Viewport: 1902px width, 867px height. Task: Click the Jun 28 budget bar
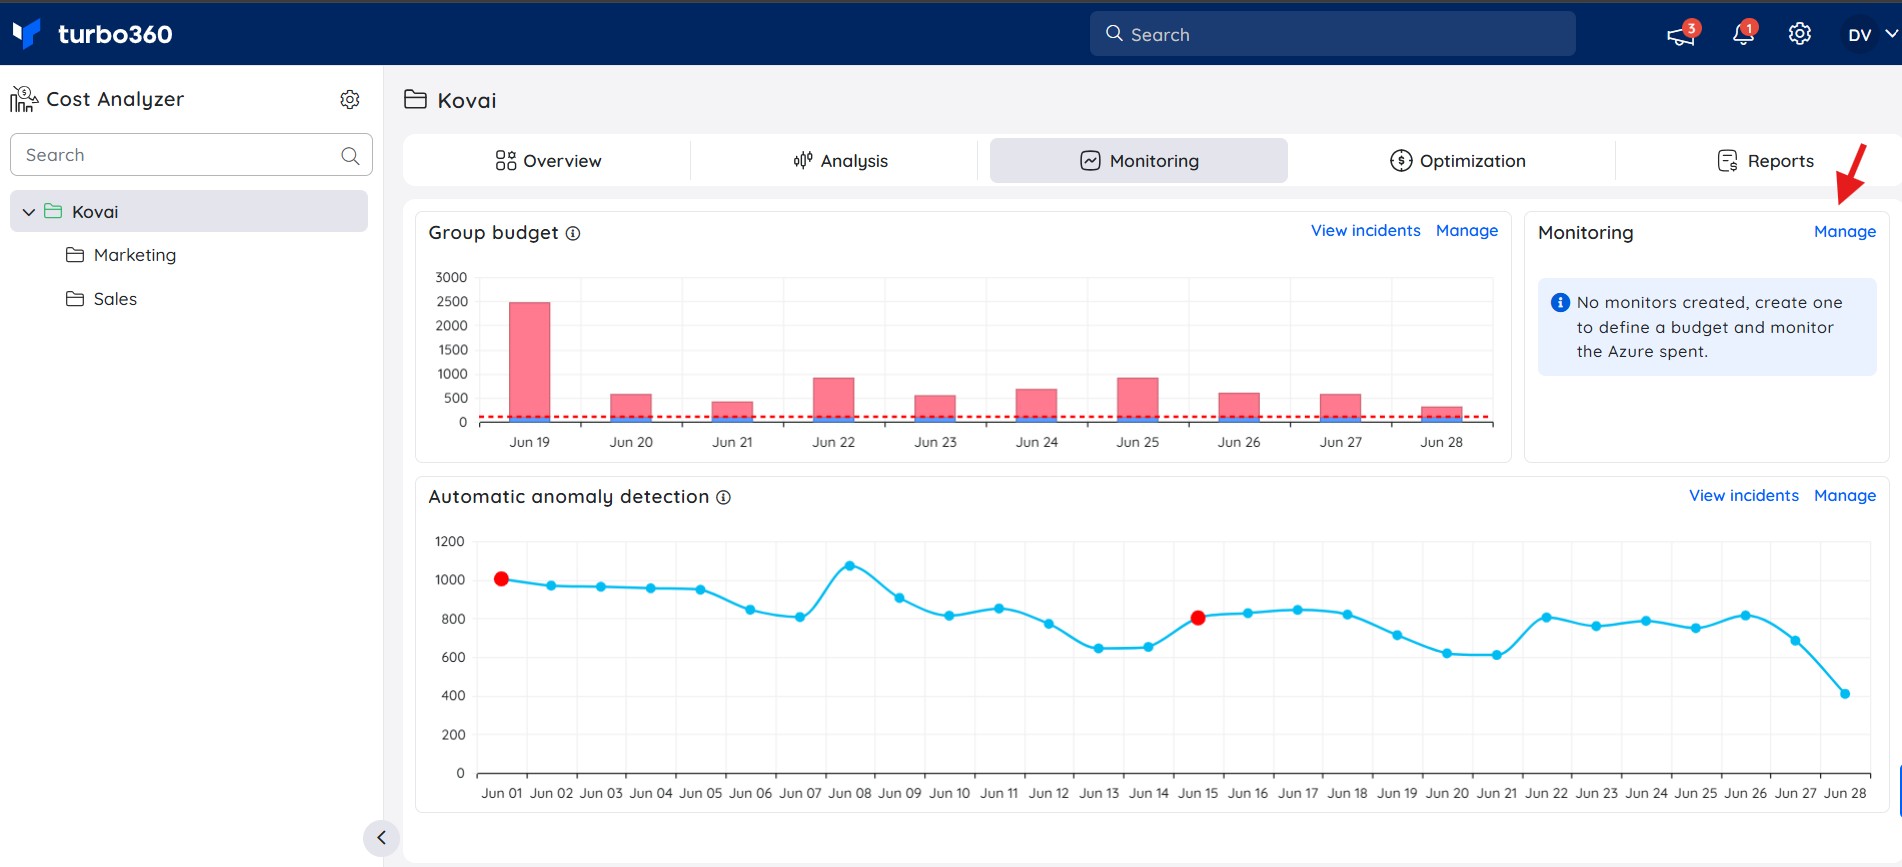(1441, 414)
